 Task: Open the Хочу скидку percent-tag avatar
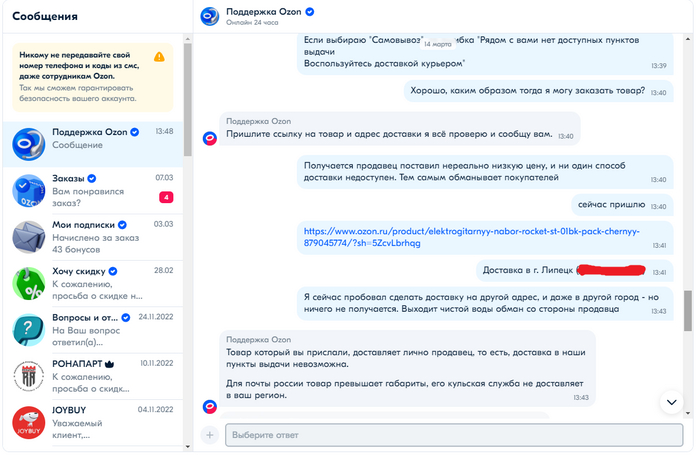(x=29, y=284)
